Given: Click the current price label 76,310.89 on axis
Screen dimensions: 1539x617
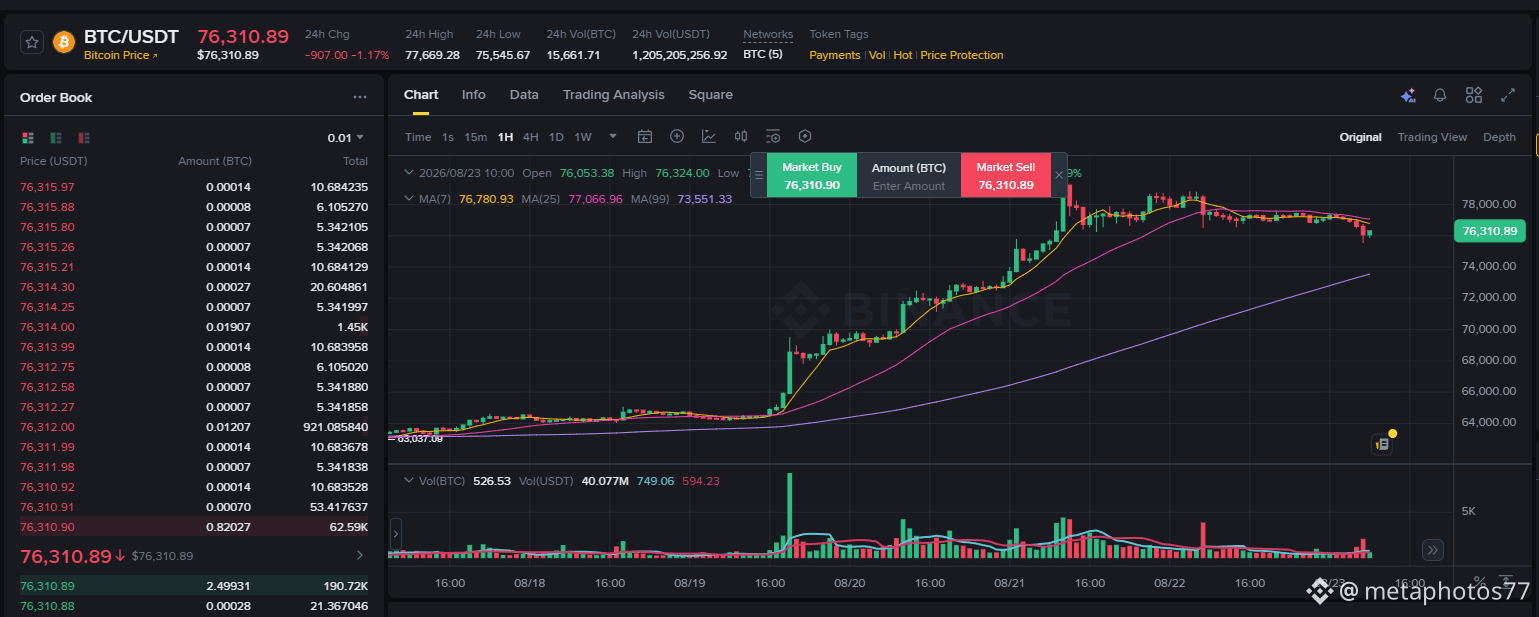Looking at the screenshot, I should pyautogui.click(x=1489, y=231).
